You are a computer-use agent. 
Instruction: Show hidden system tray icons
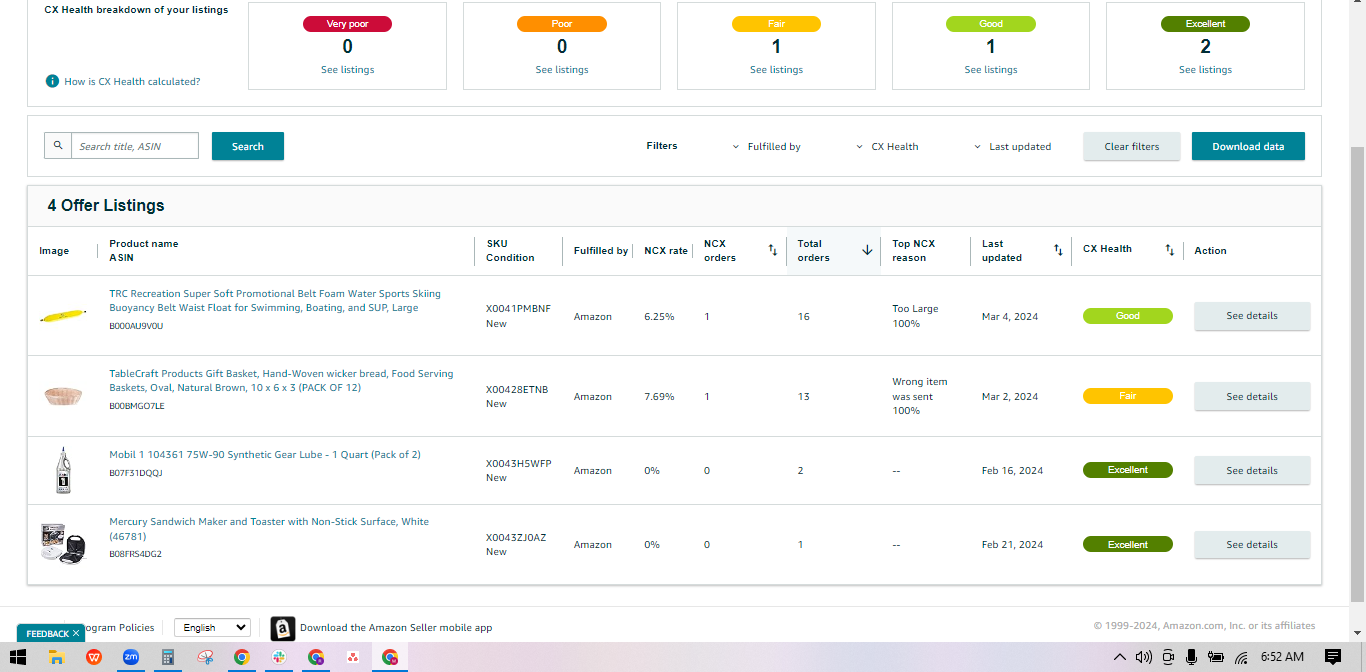coord(1119,657)
